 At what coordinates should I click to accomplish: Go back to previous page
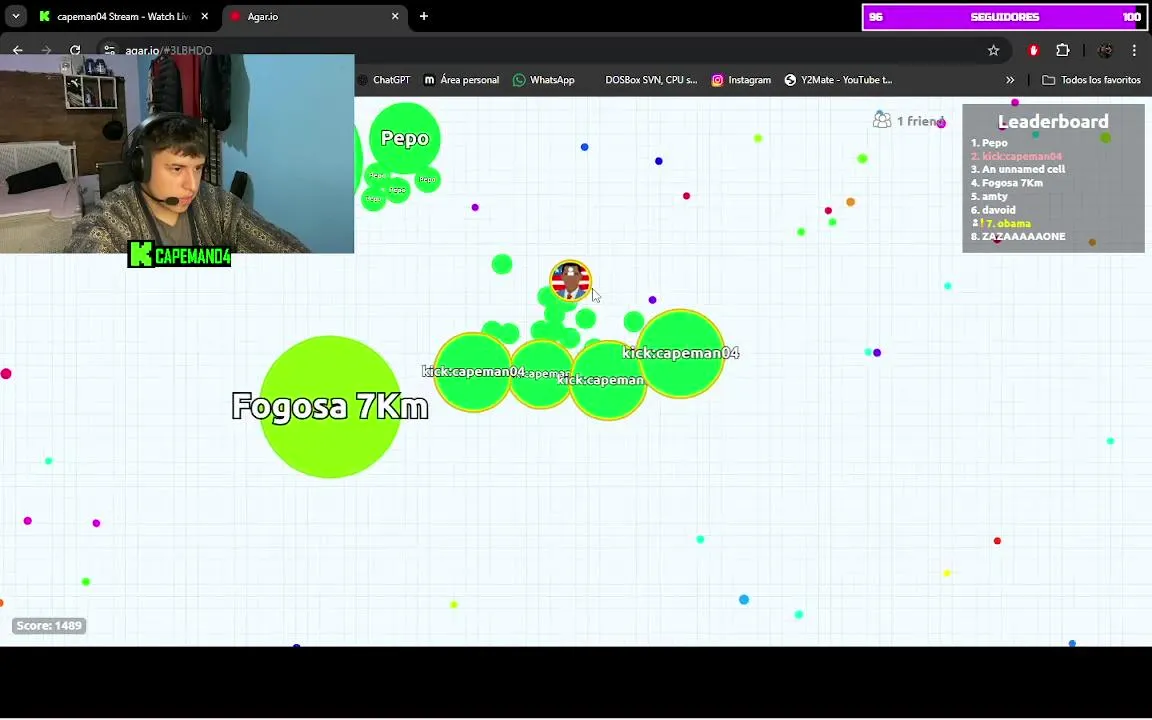pos(18,50)
